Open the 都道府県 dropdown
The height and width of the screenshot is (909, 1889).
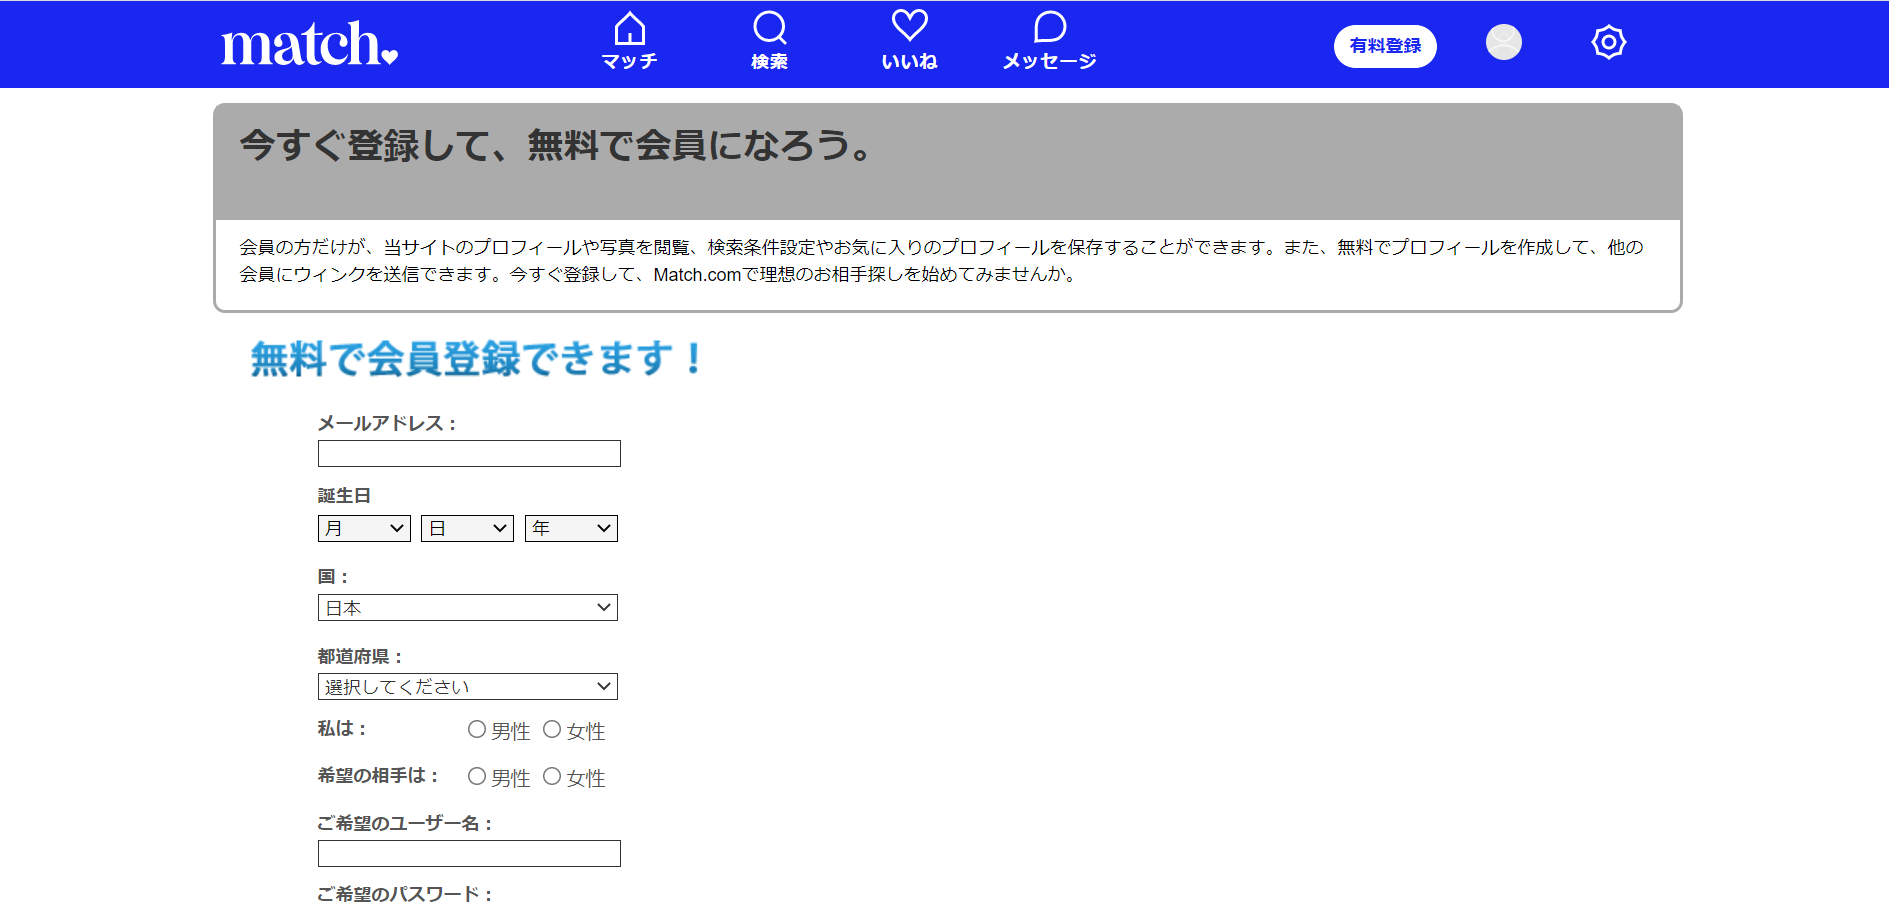tap(467, 686)
